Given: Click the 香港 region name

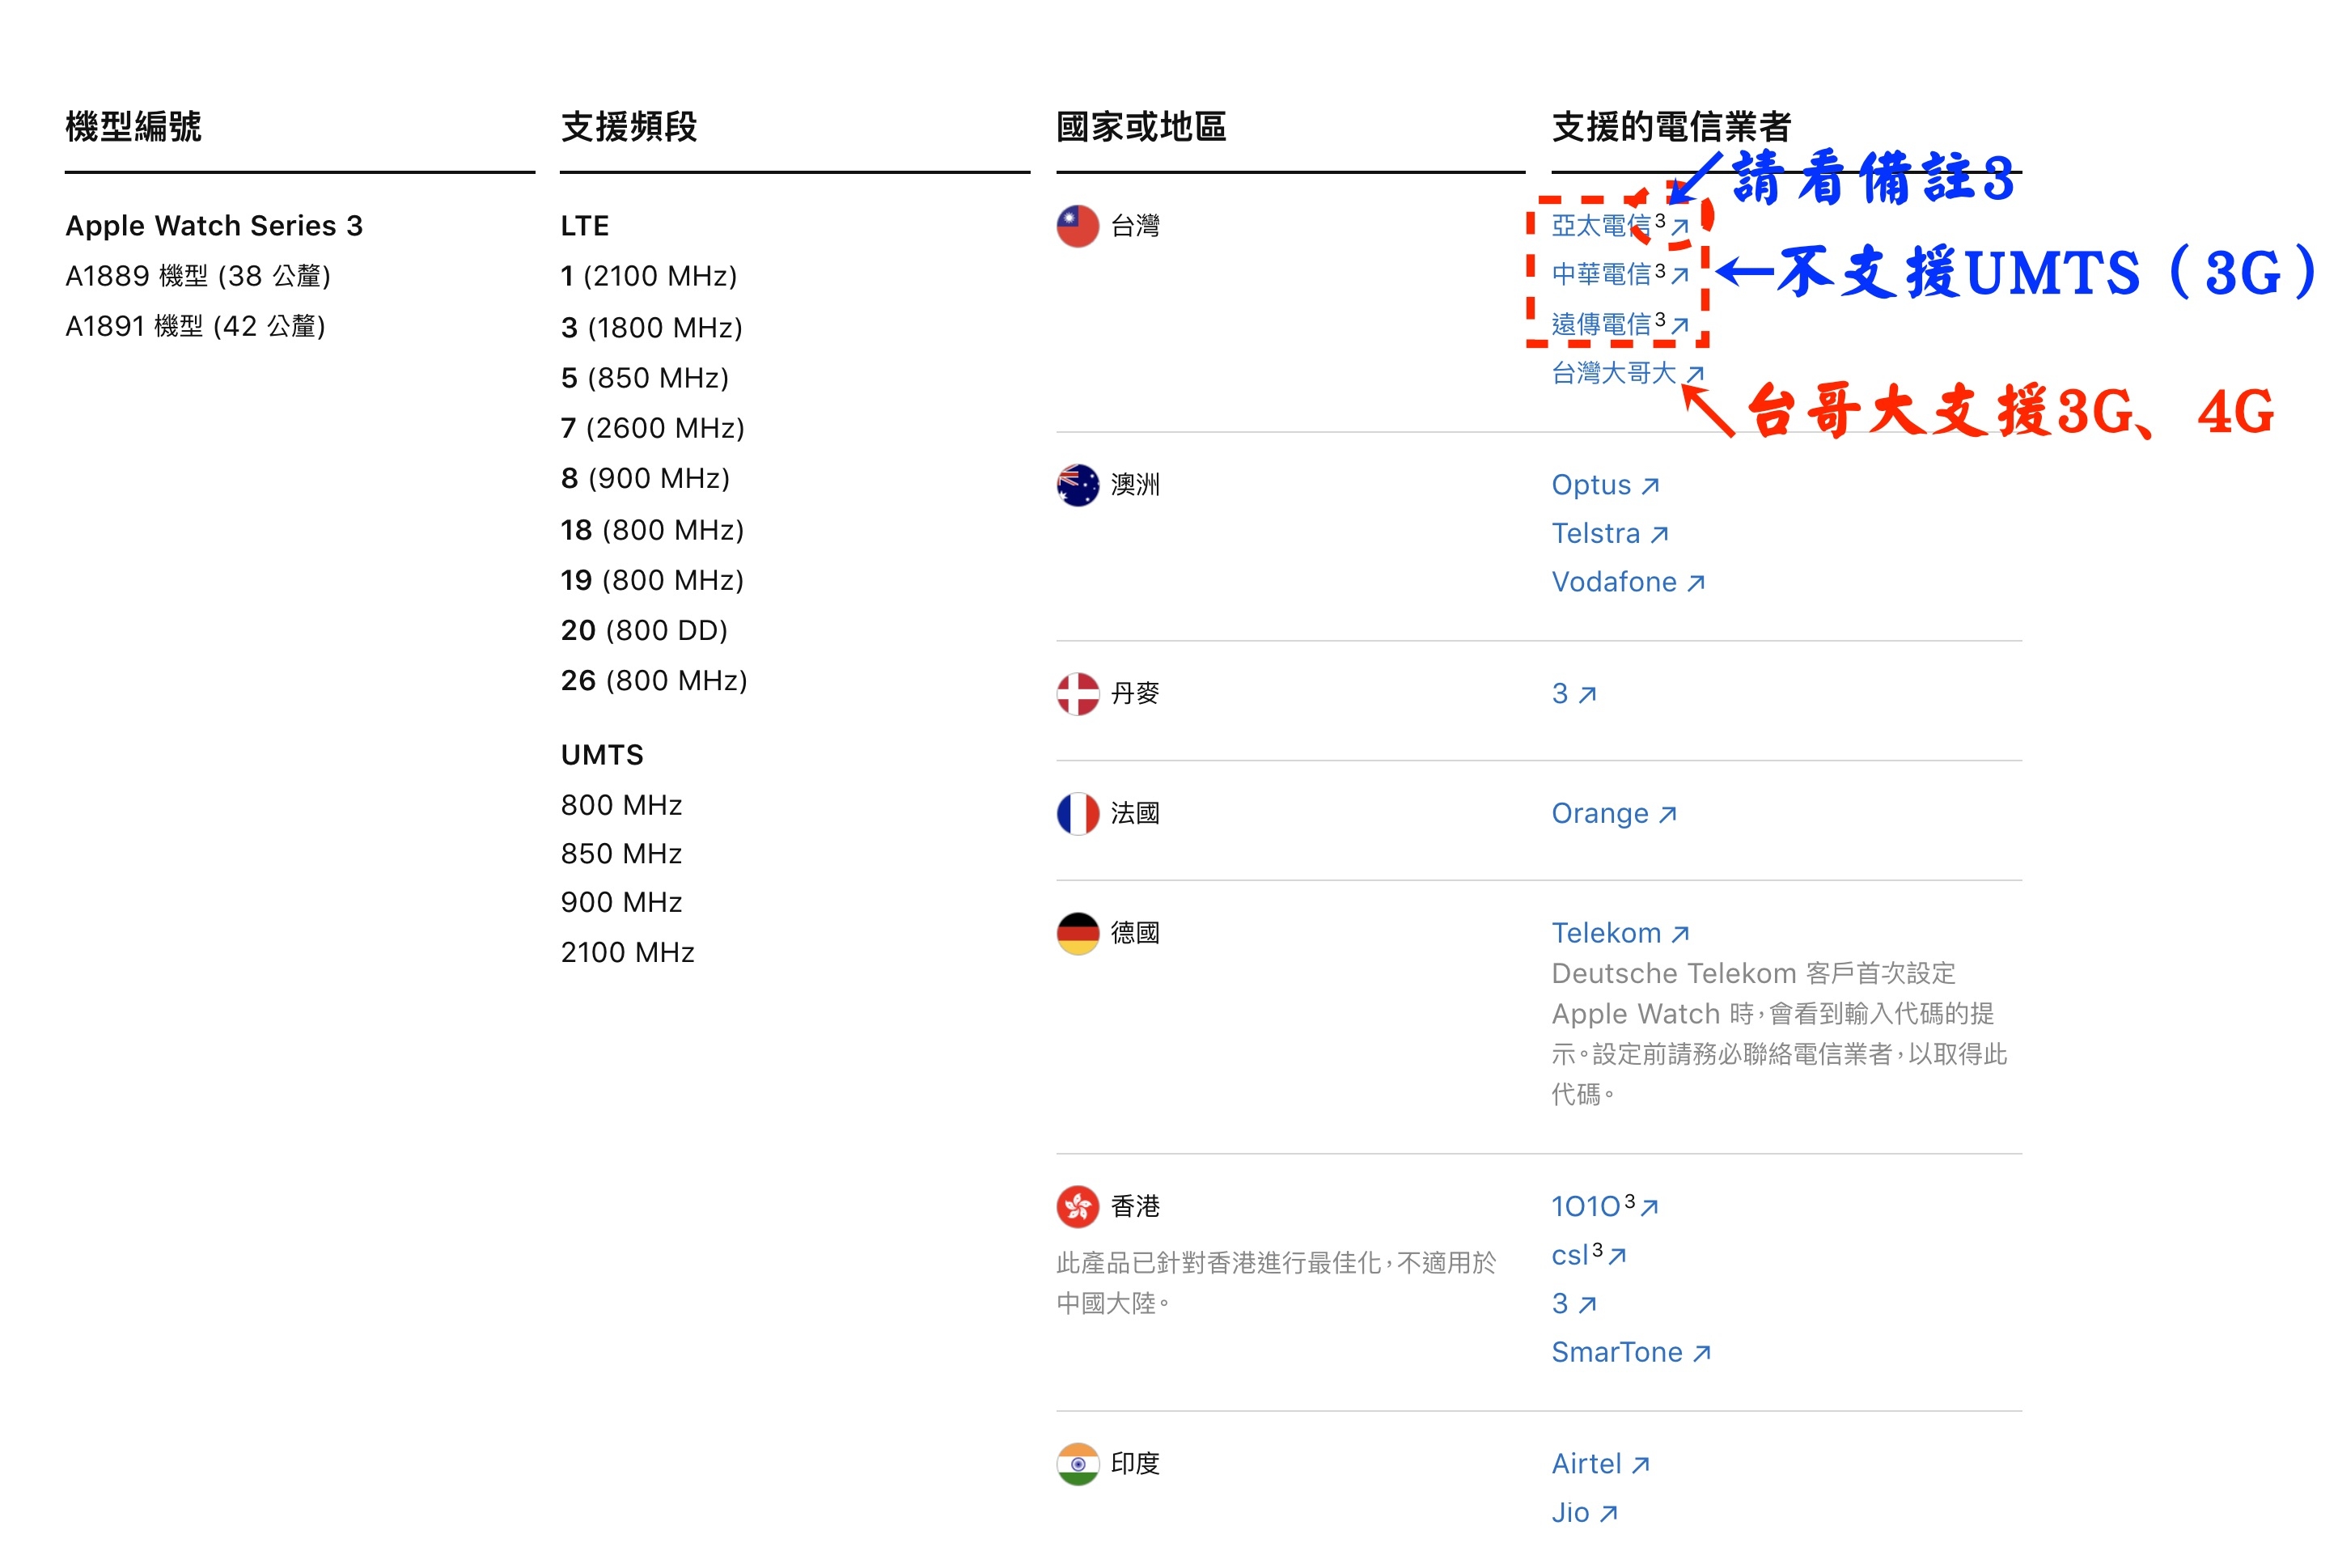Looking at the screenshot, I should (1135, 1206).
